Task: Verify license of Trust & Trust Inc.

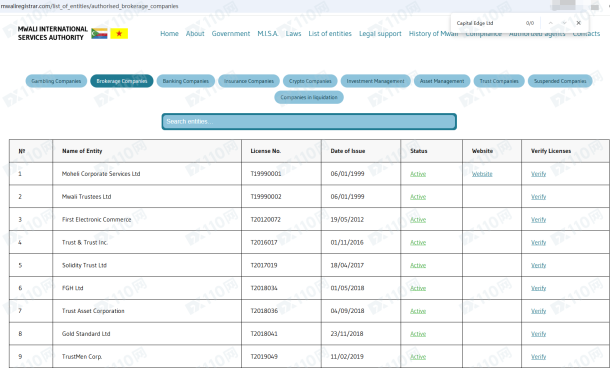Action: click(x=538, y=242)
